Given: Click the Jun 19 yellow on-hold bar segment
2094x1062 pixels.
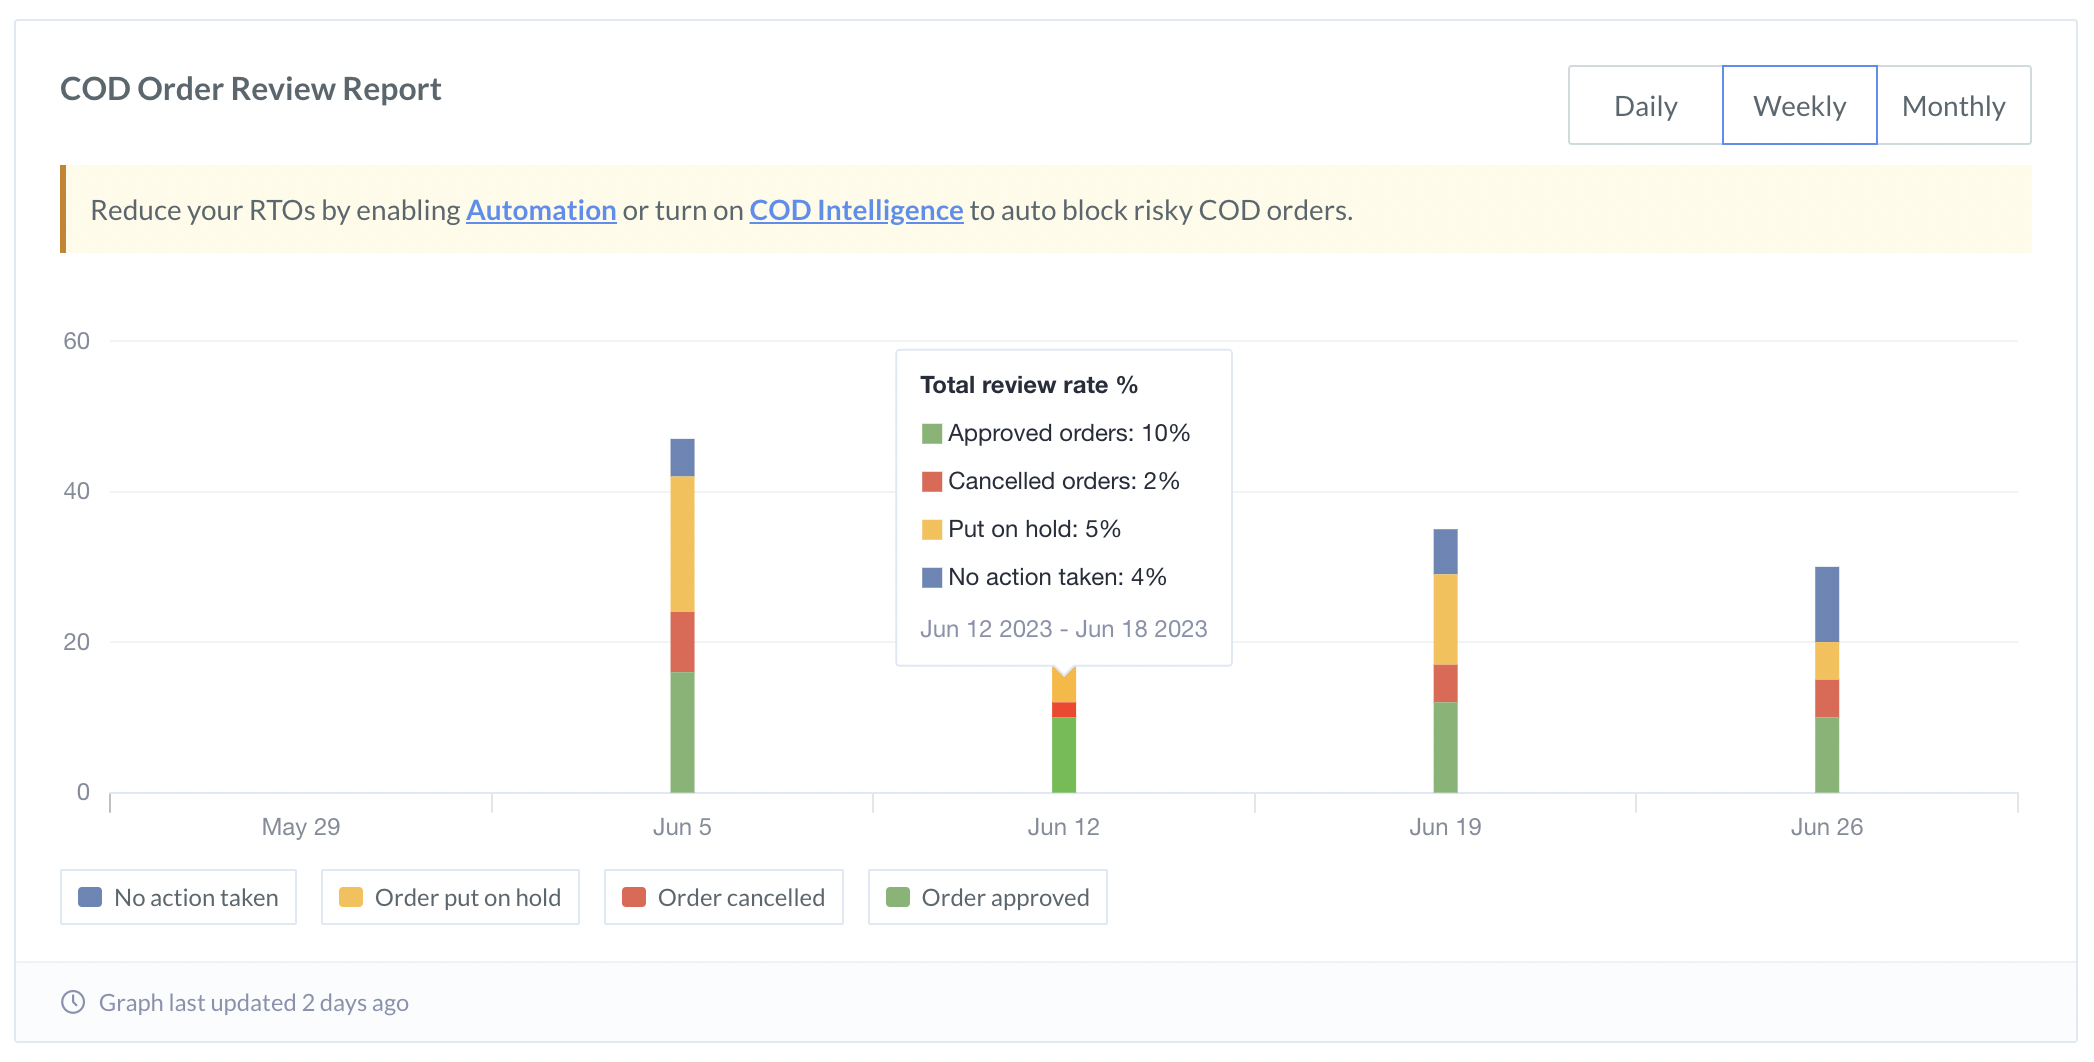Looking at the screenshot, I should click(x=1445, y=619).
